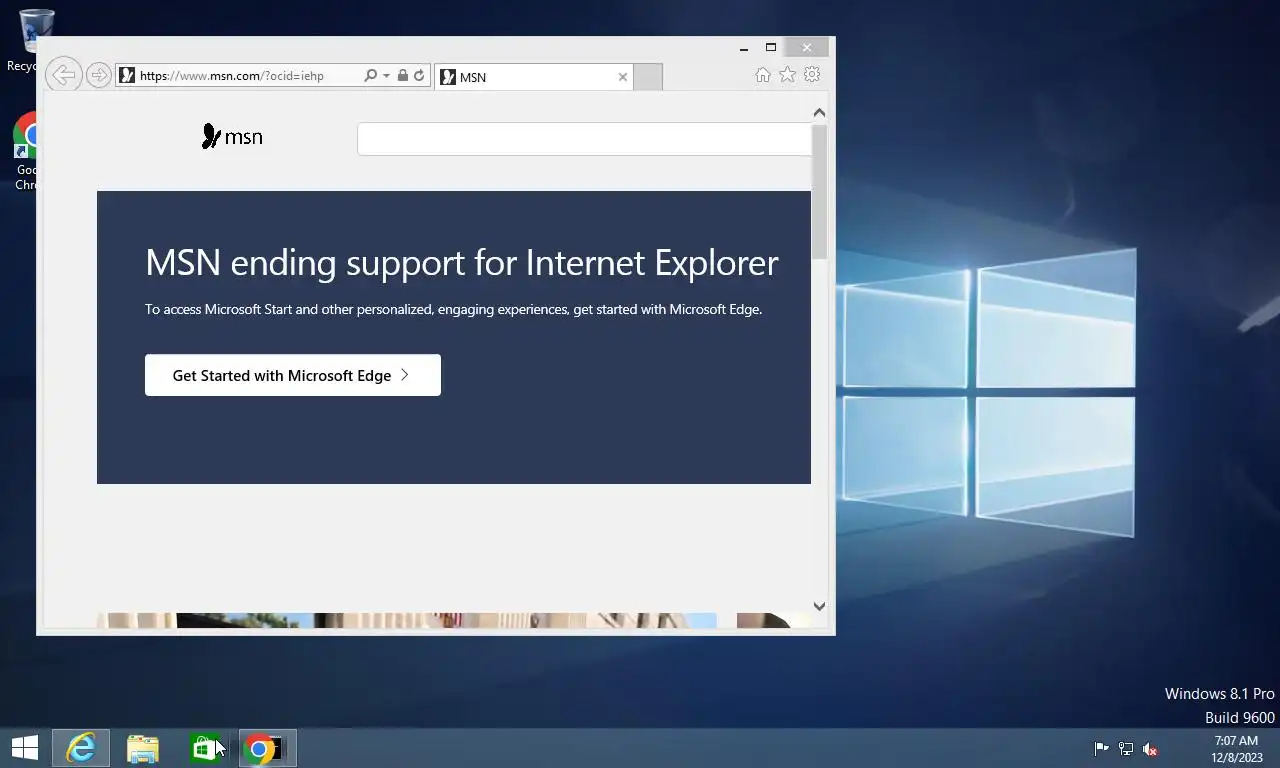1280x768 pixels.
Task: Click the security lock icon in the address bar
Action: [402, 75]
